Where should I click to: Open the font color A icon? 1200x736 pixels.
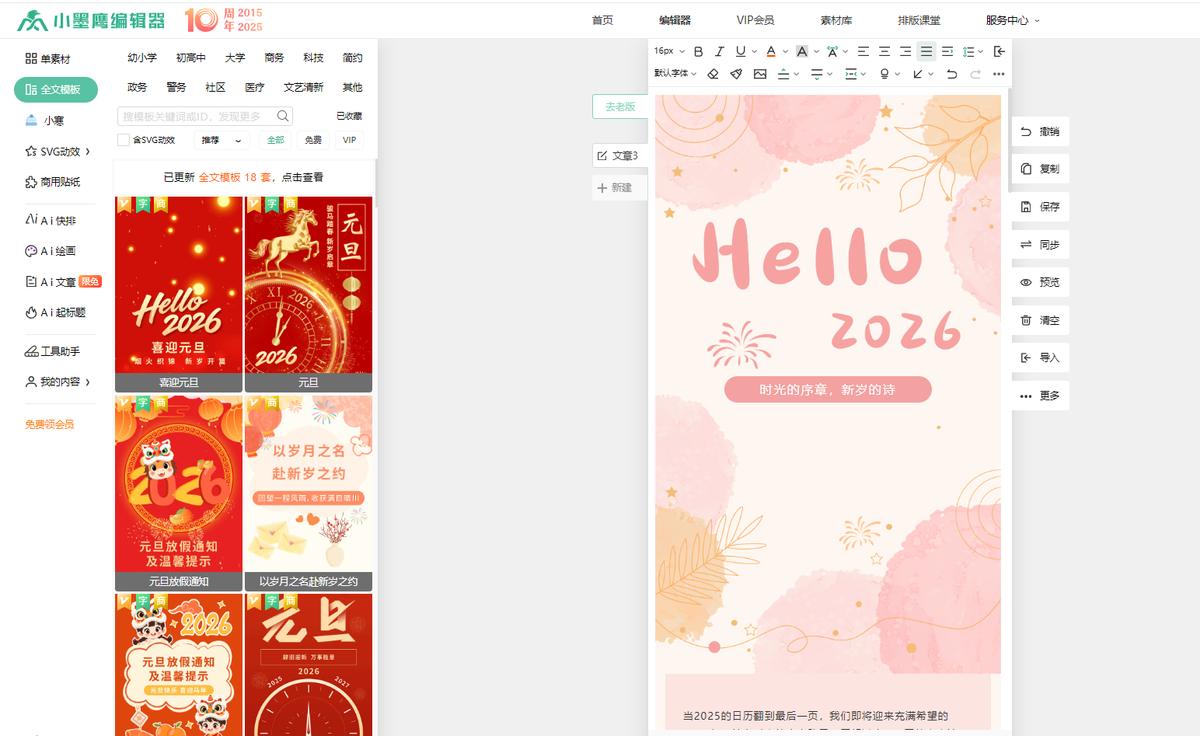point(770,51)
